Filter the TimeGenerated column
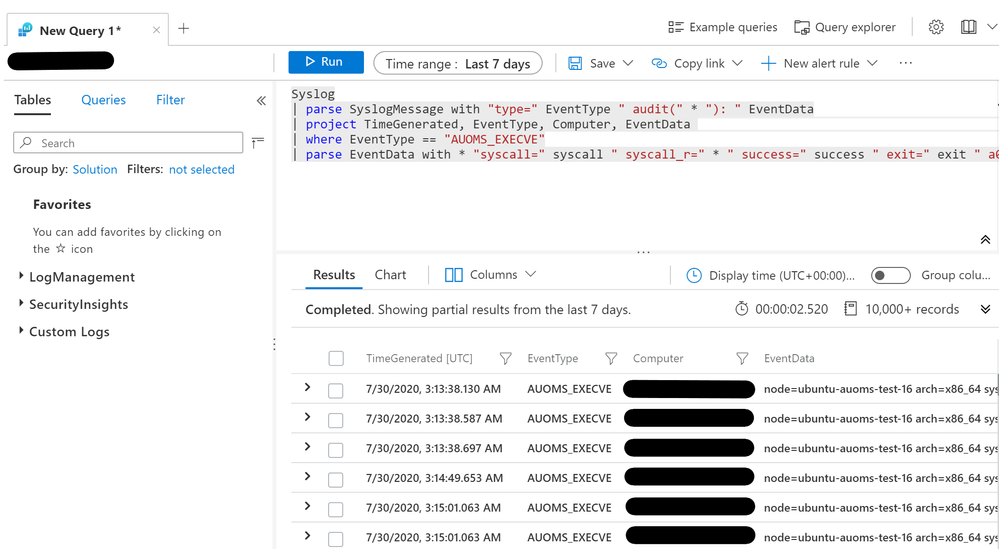Screen dimensions: 999x549 (x=505, y=359)
